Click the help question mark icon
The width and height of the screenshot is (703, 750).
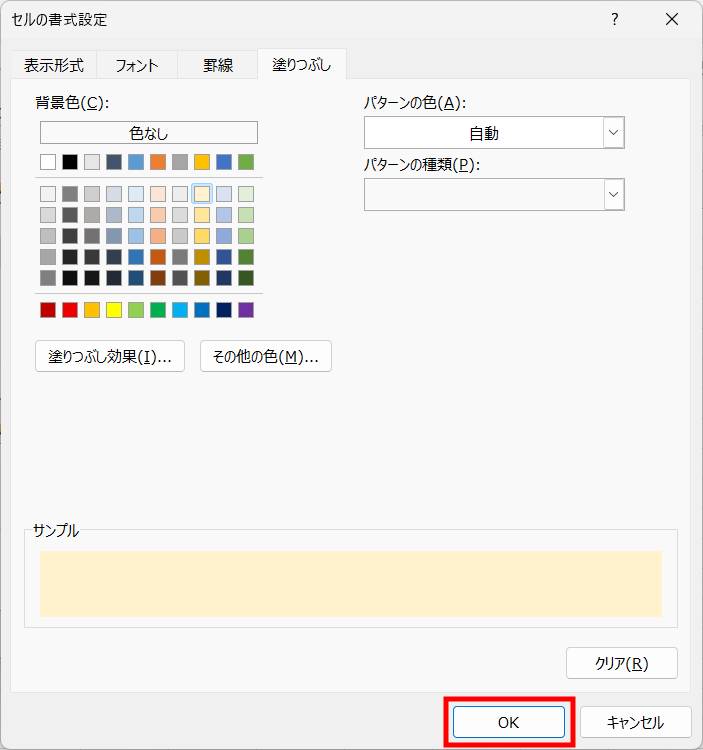[x=615, y=20]
